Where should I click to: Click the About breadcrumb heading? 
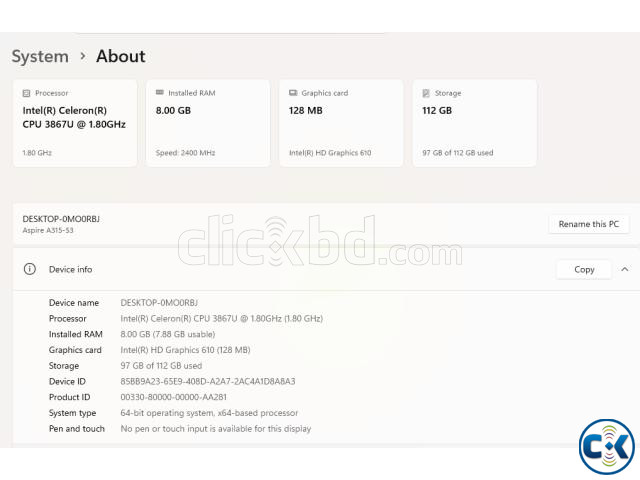[121, 56]
